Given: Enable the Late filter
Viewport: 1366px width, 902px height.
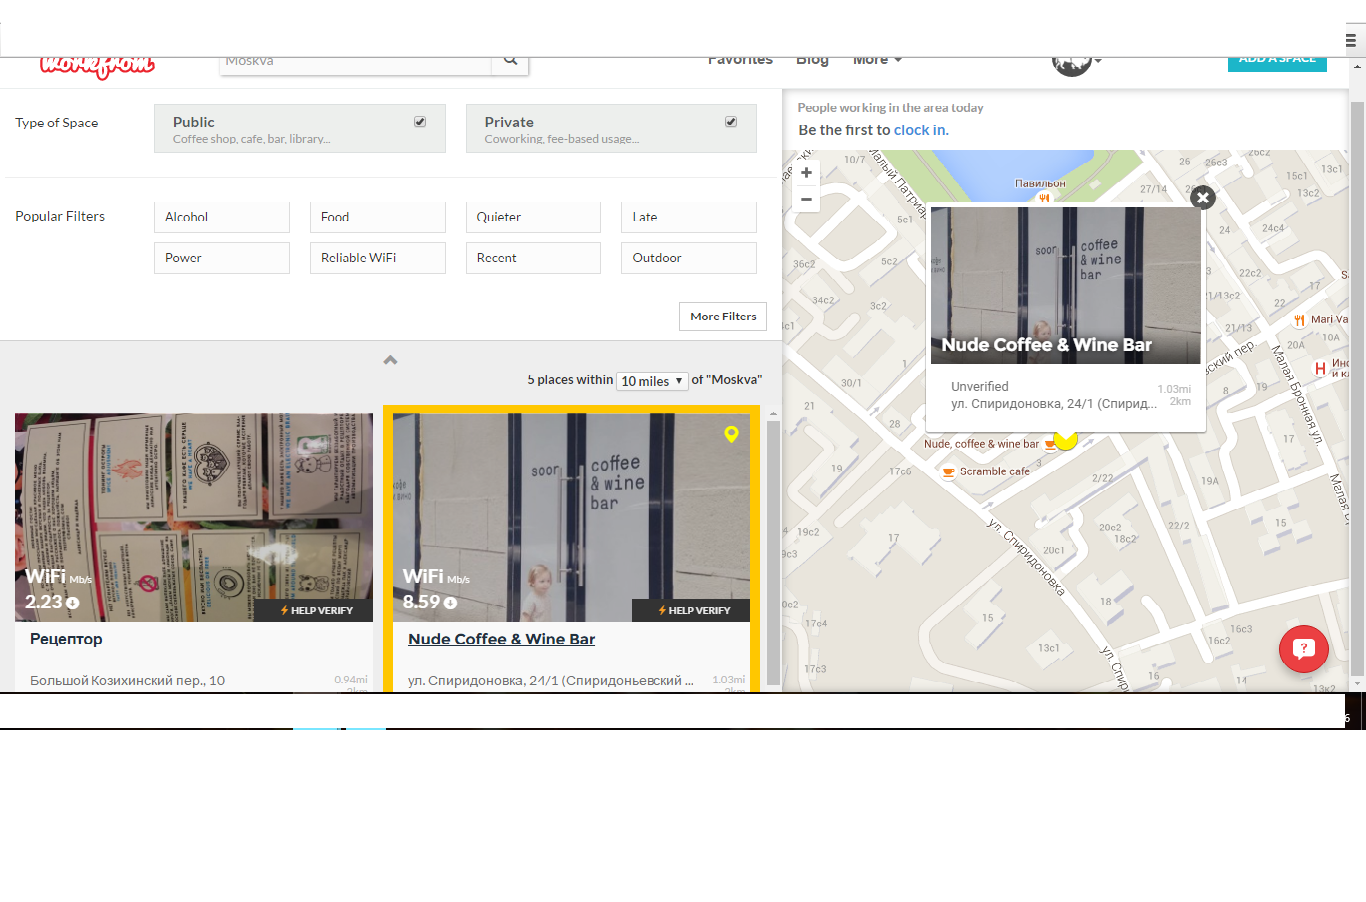Looking at the screenshot, I should (689, 217).
